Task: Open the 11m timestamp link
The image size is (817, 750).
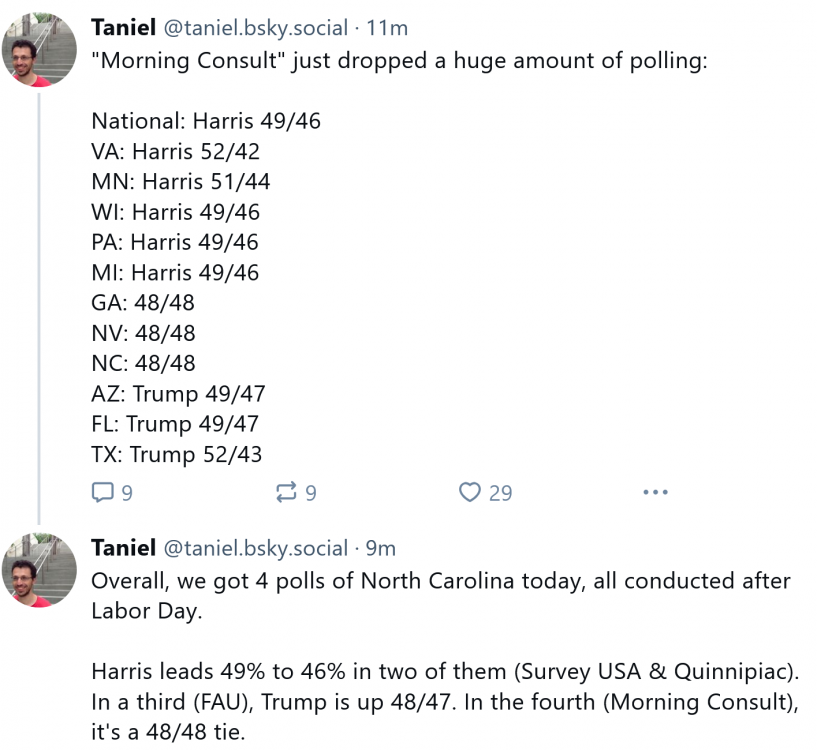Action: pyautogui.click(x=388, y=28)
